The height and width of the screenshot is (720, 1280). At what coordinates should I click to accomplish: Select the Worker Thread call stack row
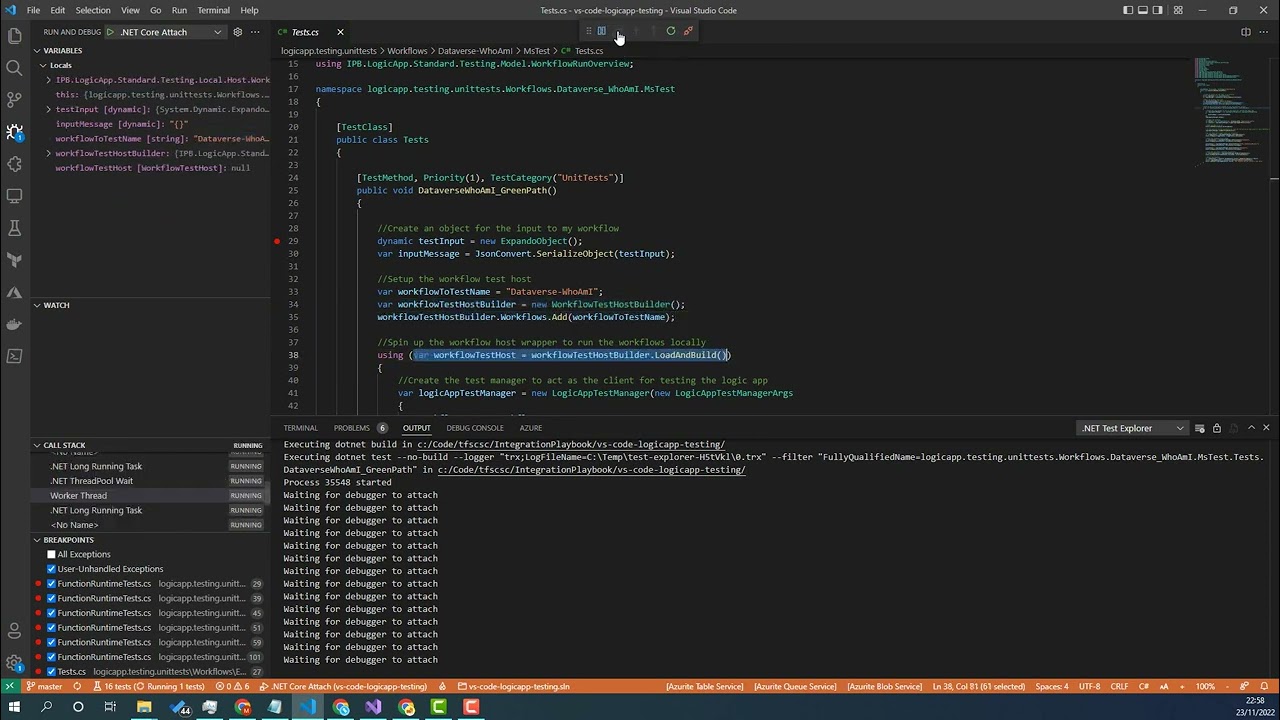pos(150,496)
